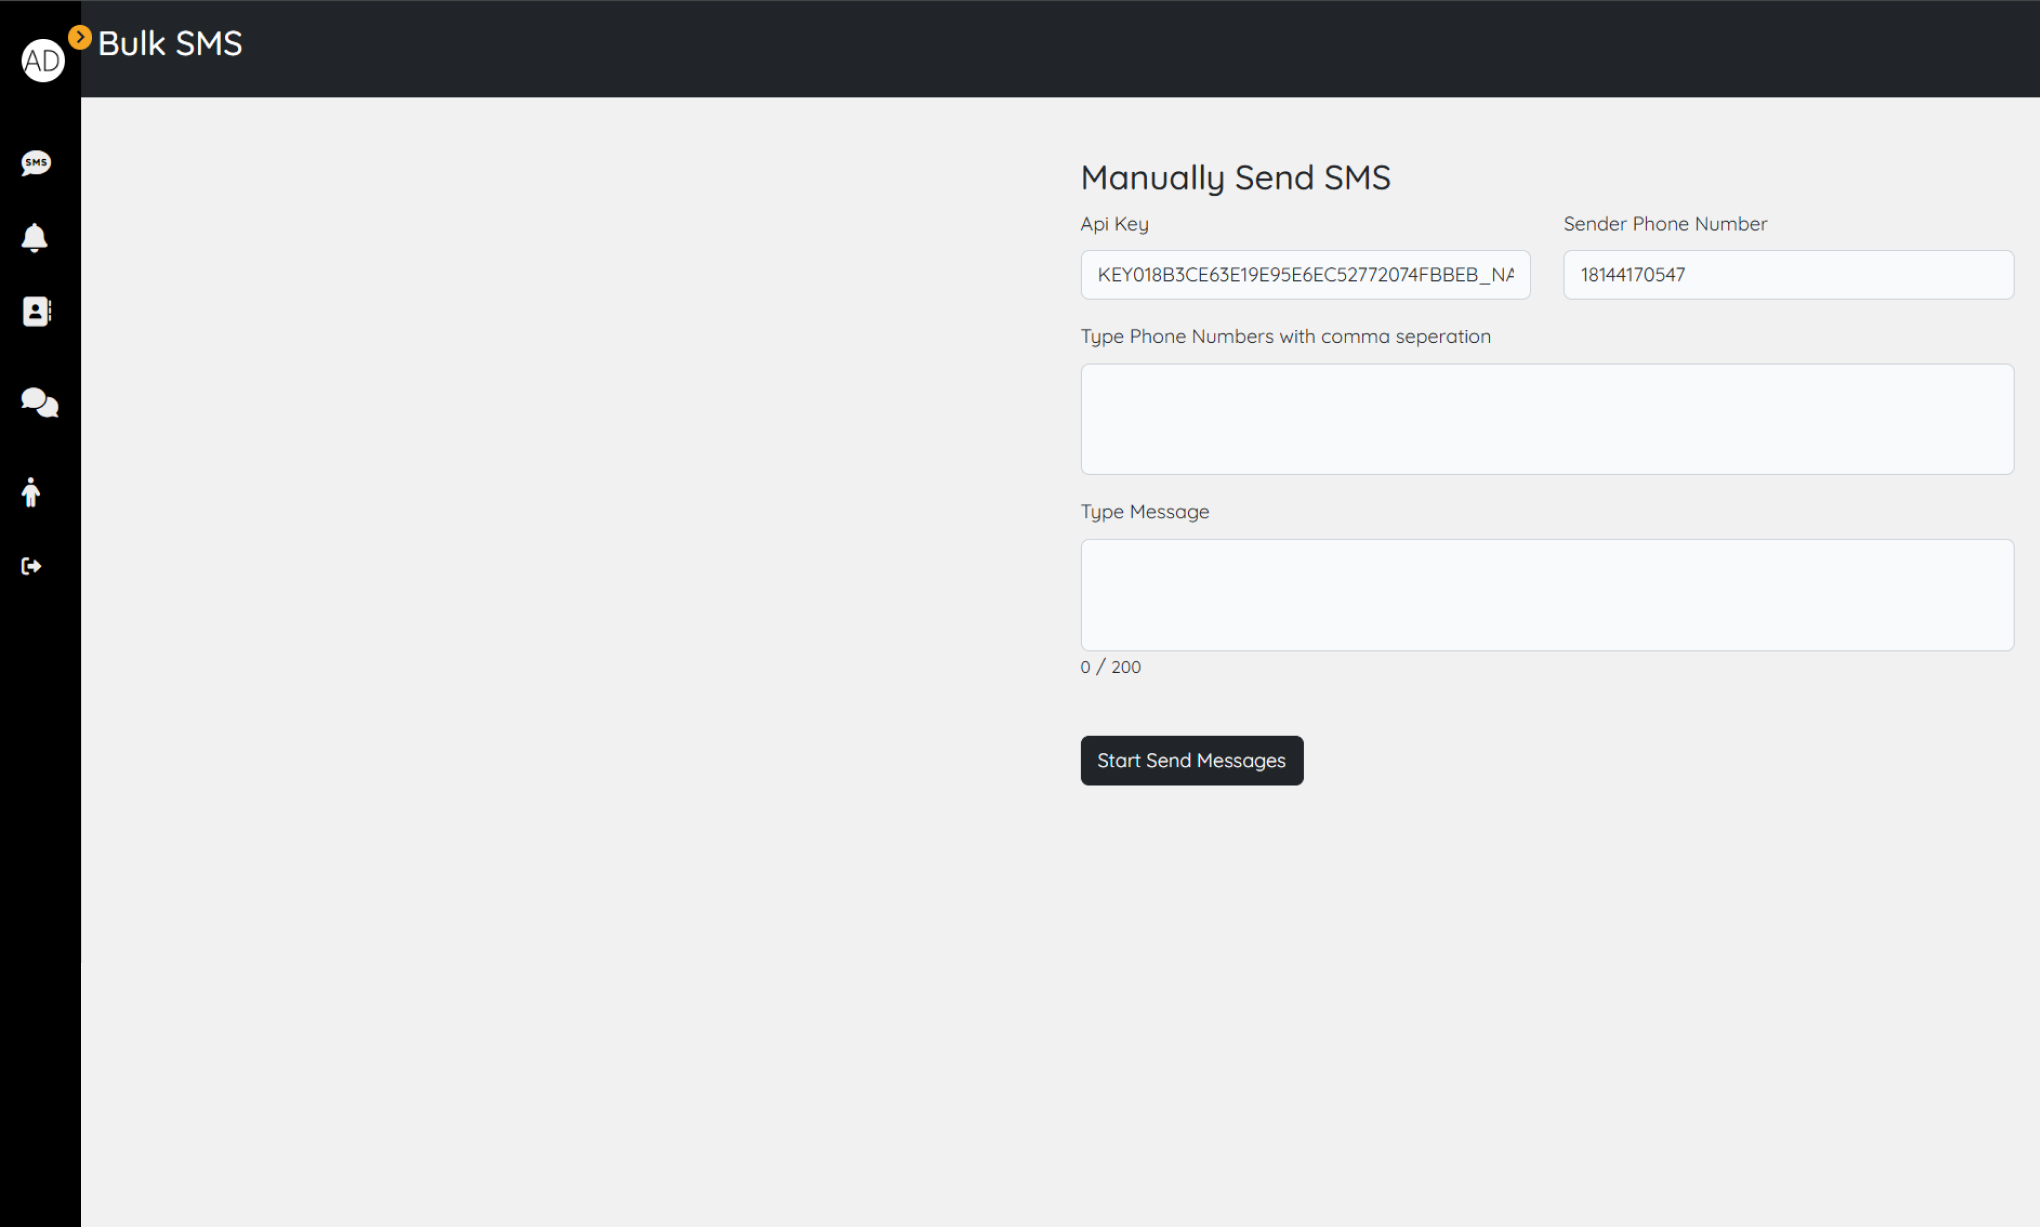This screenshot has height=1227, width=2040.
Task: Click the Type Message label
Action: coord(1145,512)
